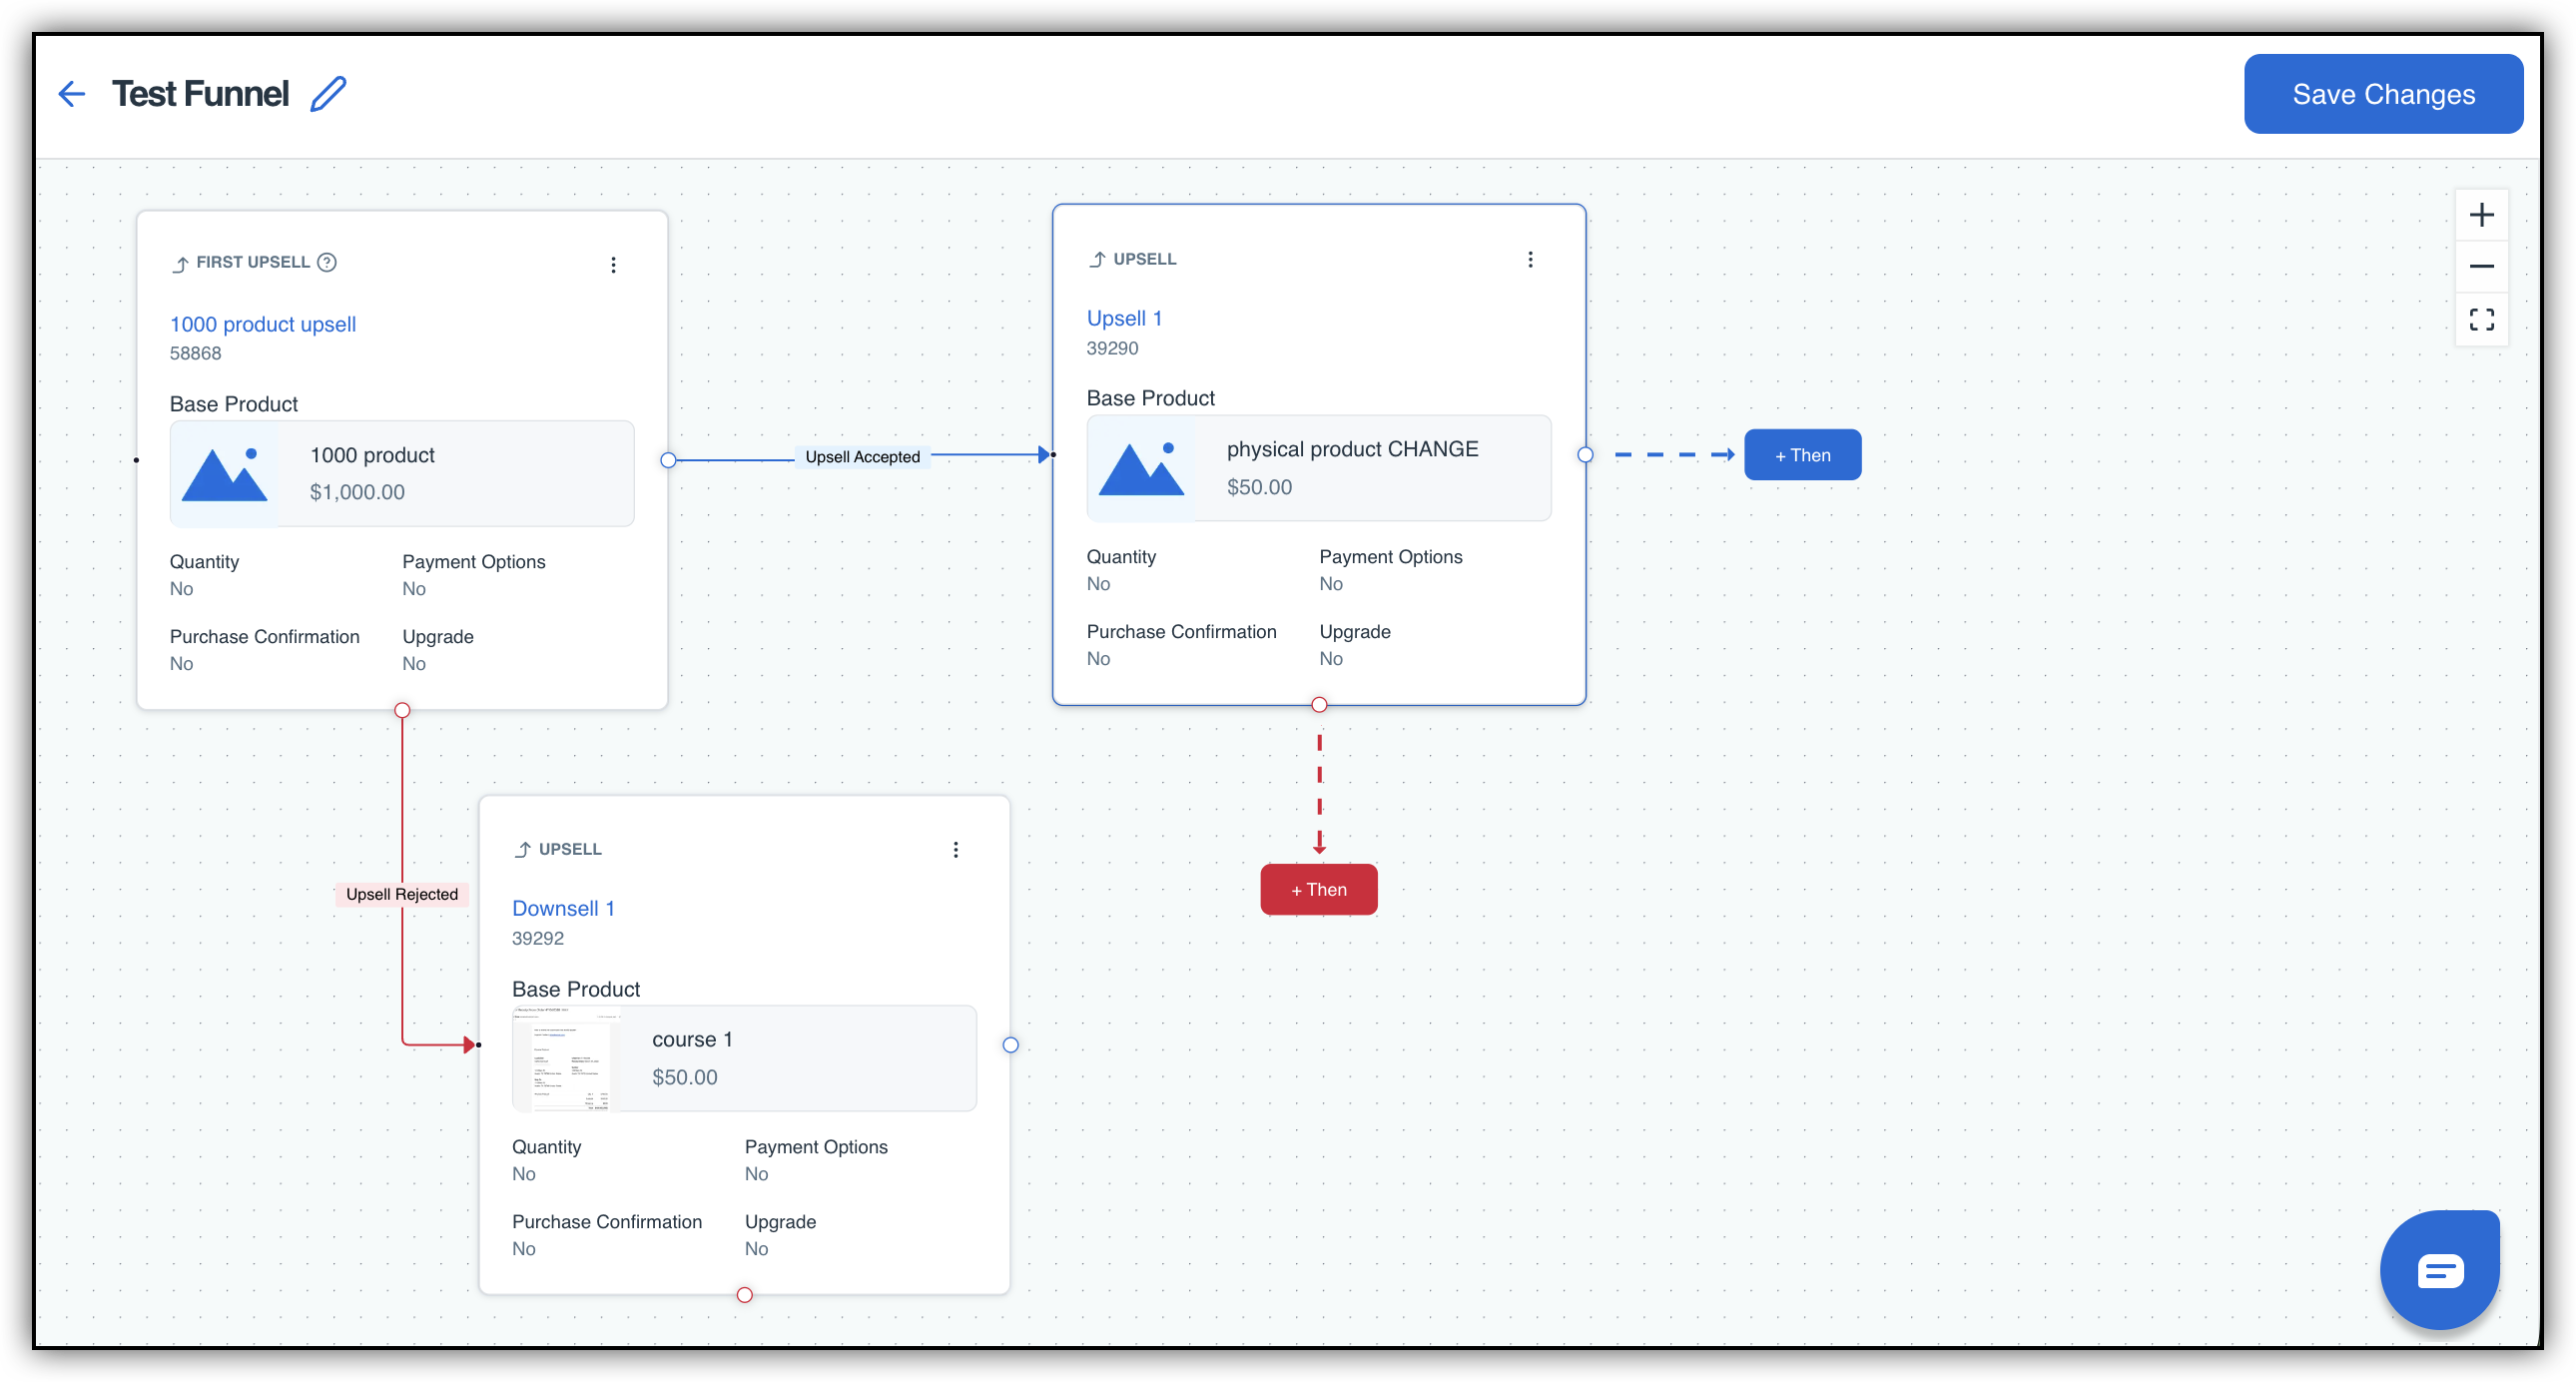This screenshot has height=1382, width=2576.
Task: Zoom in with the plus icon
Action: 2481,215
